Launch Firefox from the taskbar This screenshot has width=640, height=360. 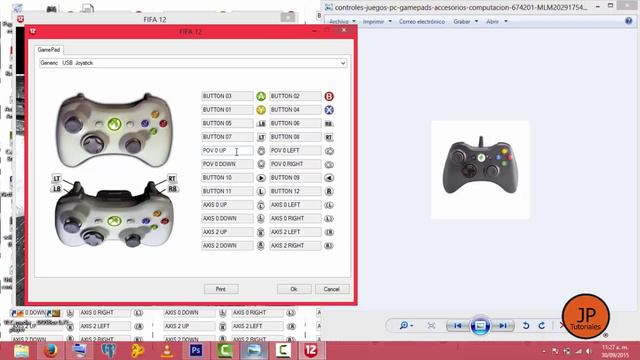pos(51,351)
